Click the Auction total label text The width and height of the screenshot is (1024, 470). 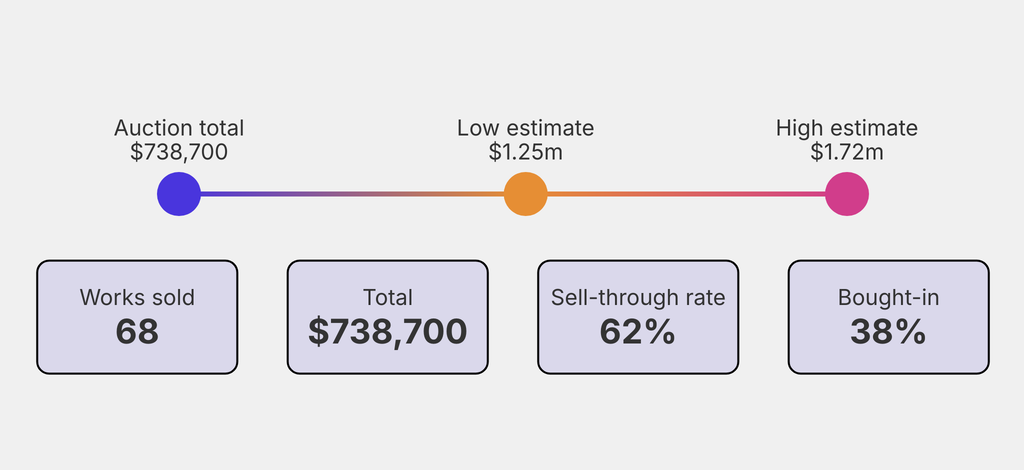tap(179, 128)
